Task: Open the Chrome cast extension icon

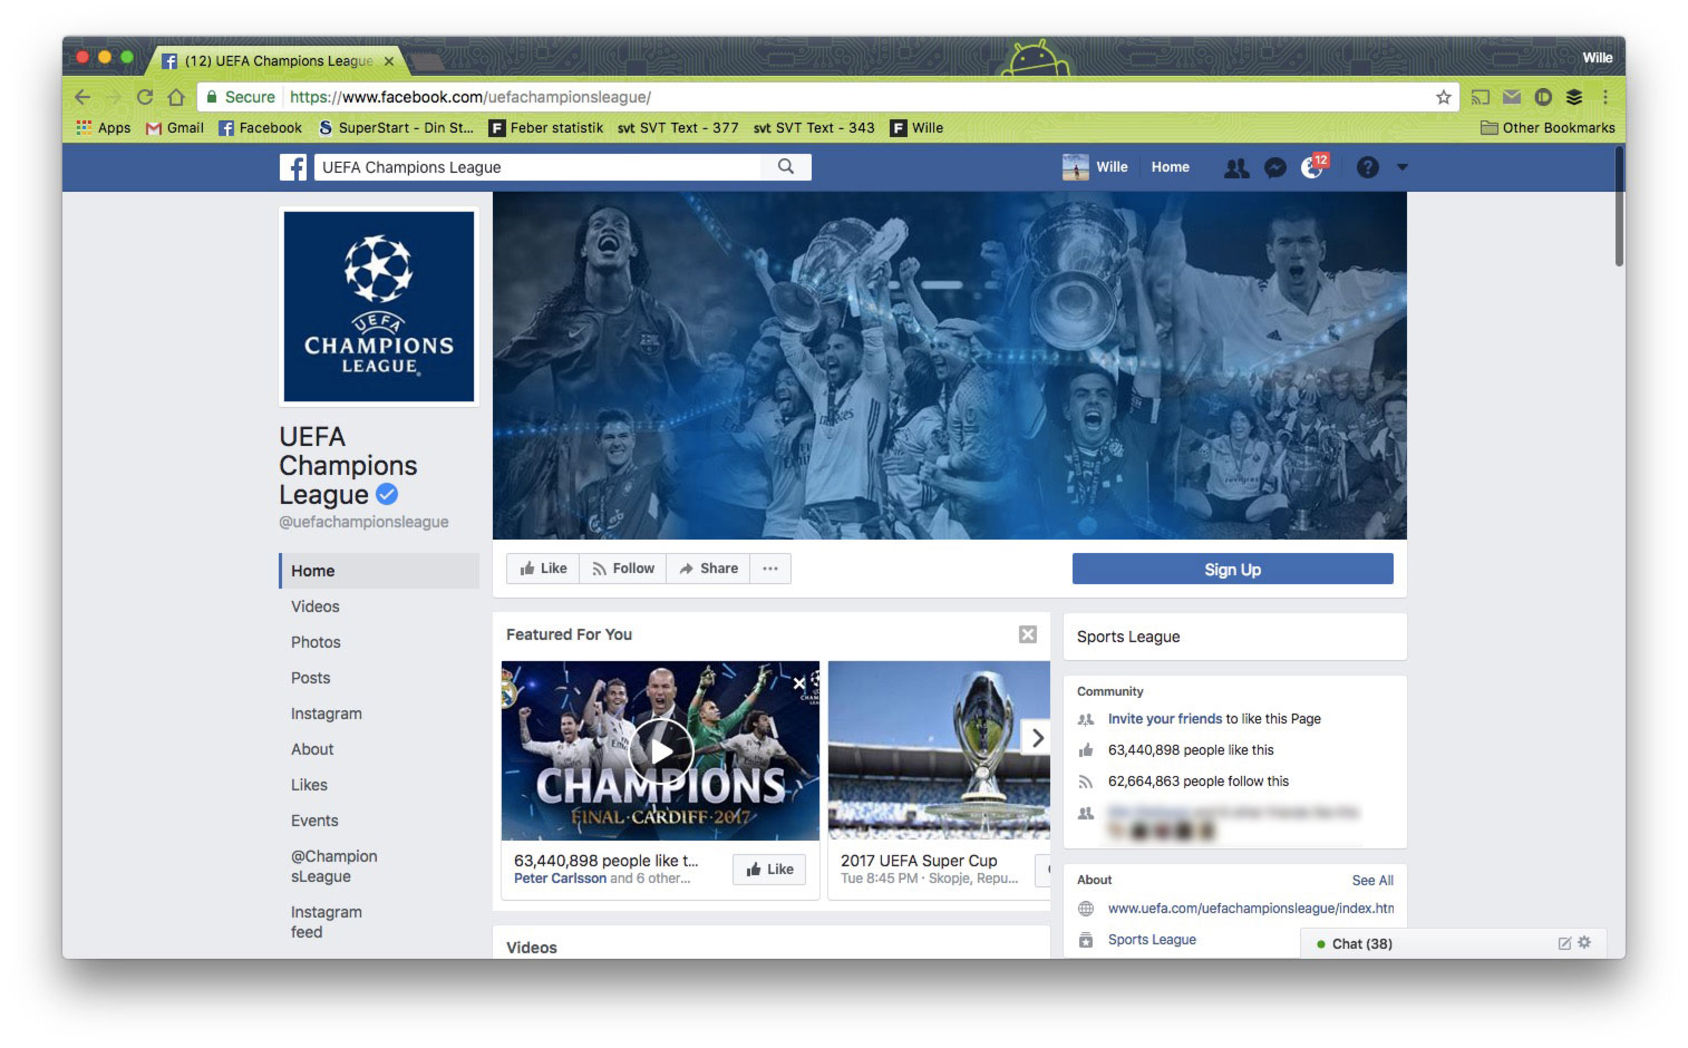Action: 1480,97
